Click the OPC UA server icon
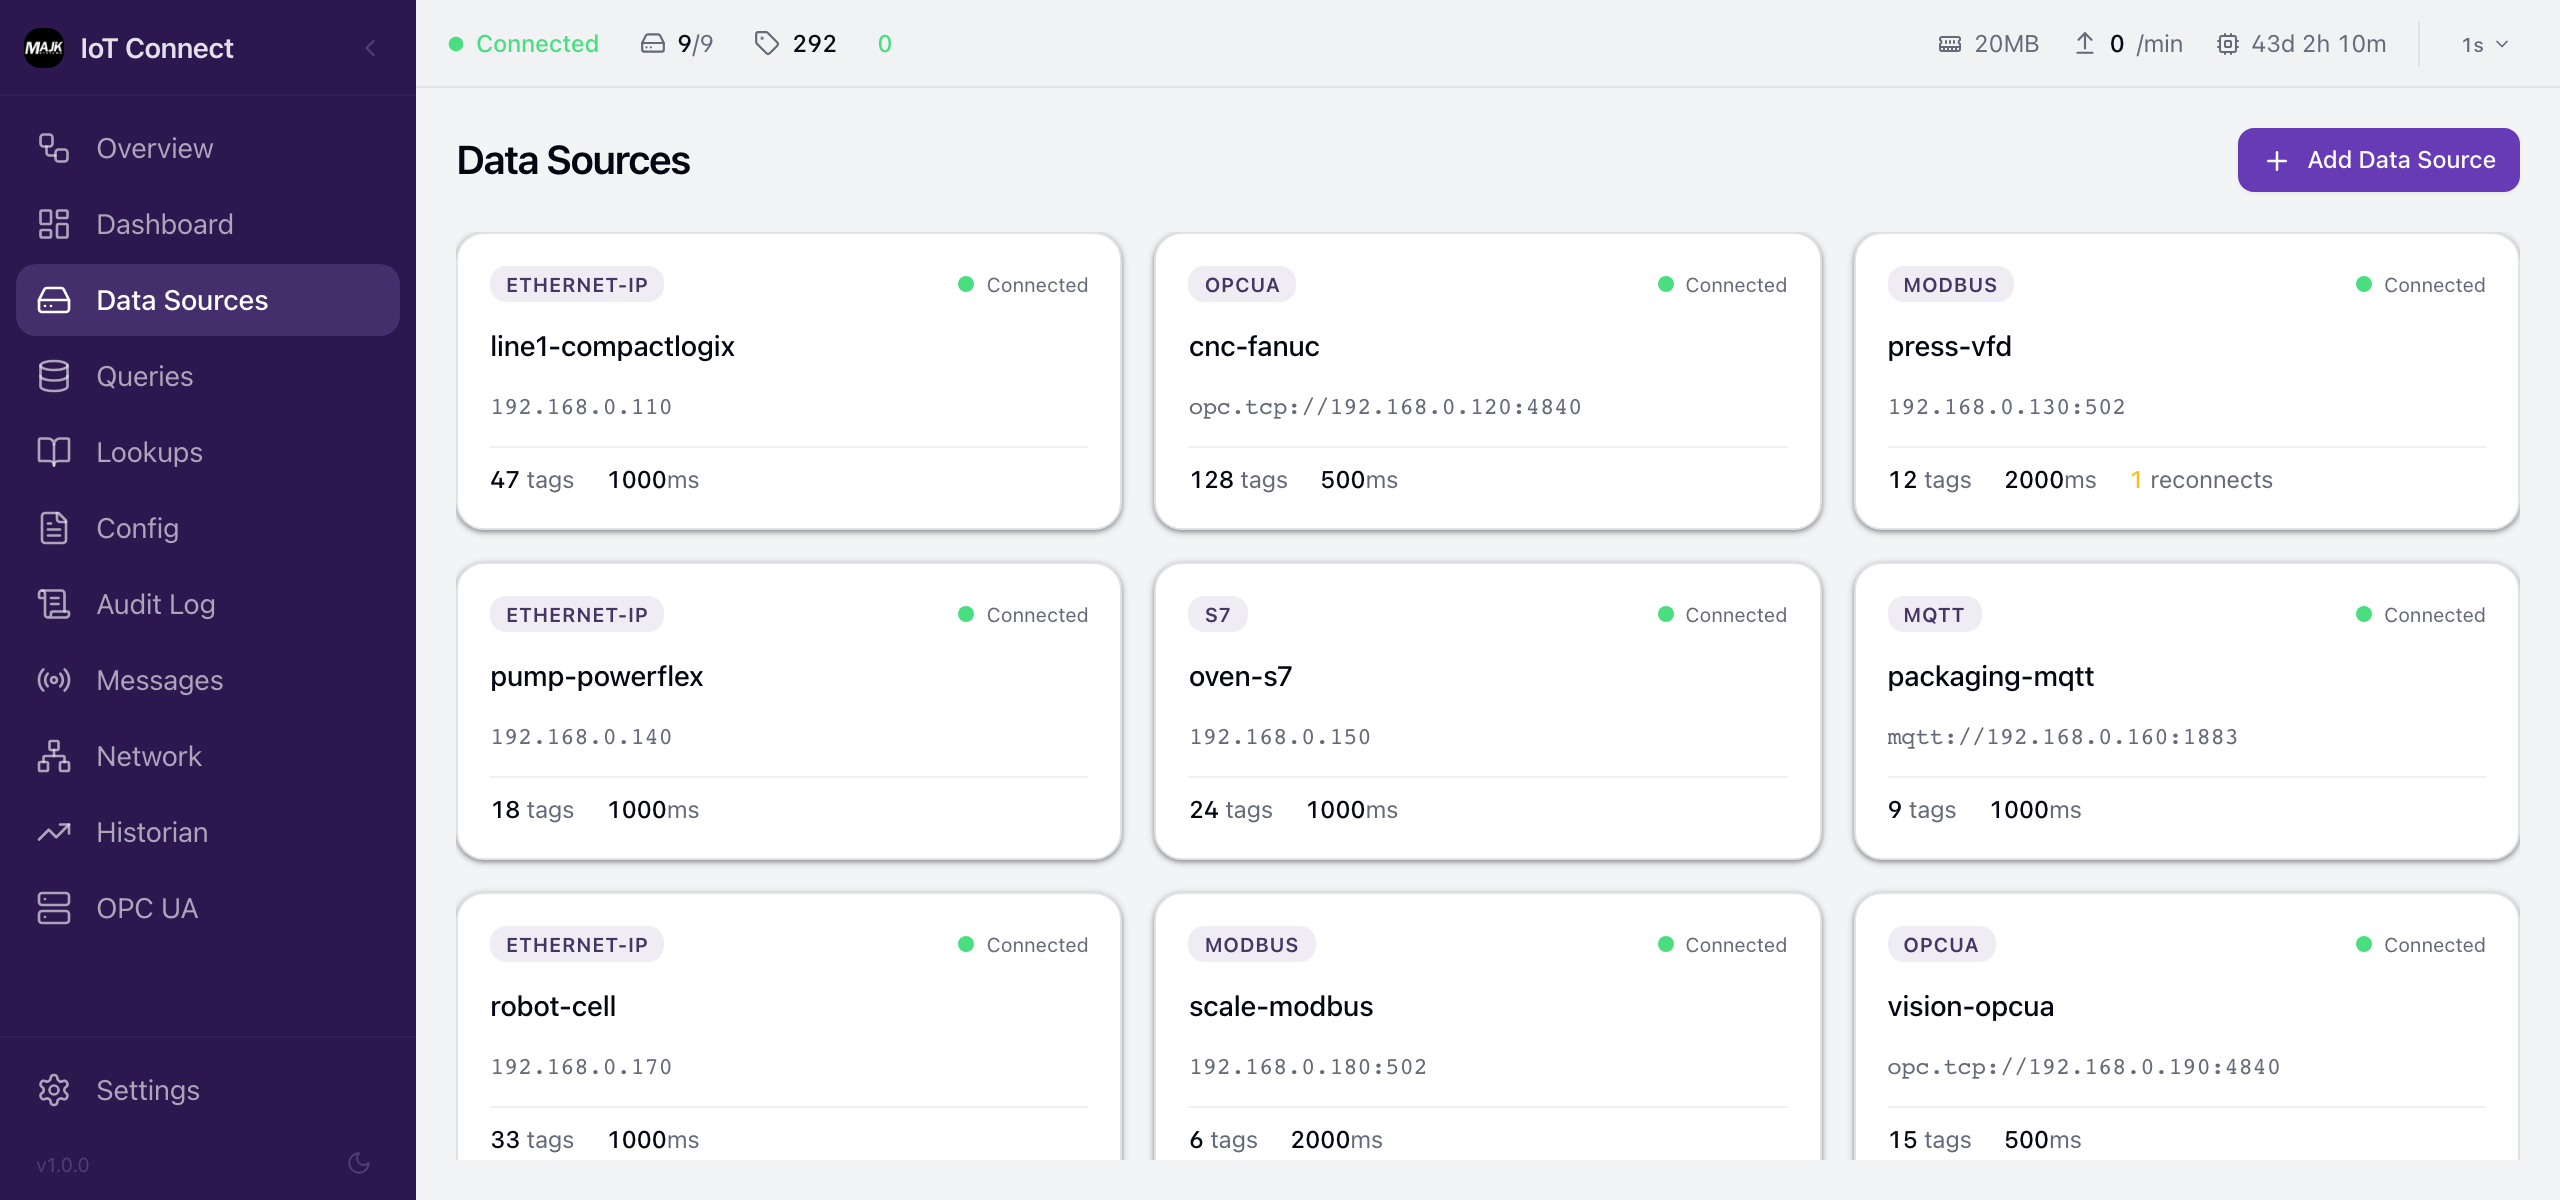 [x=54, y=908]
